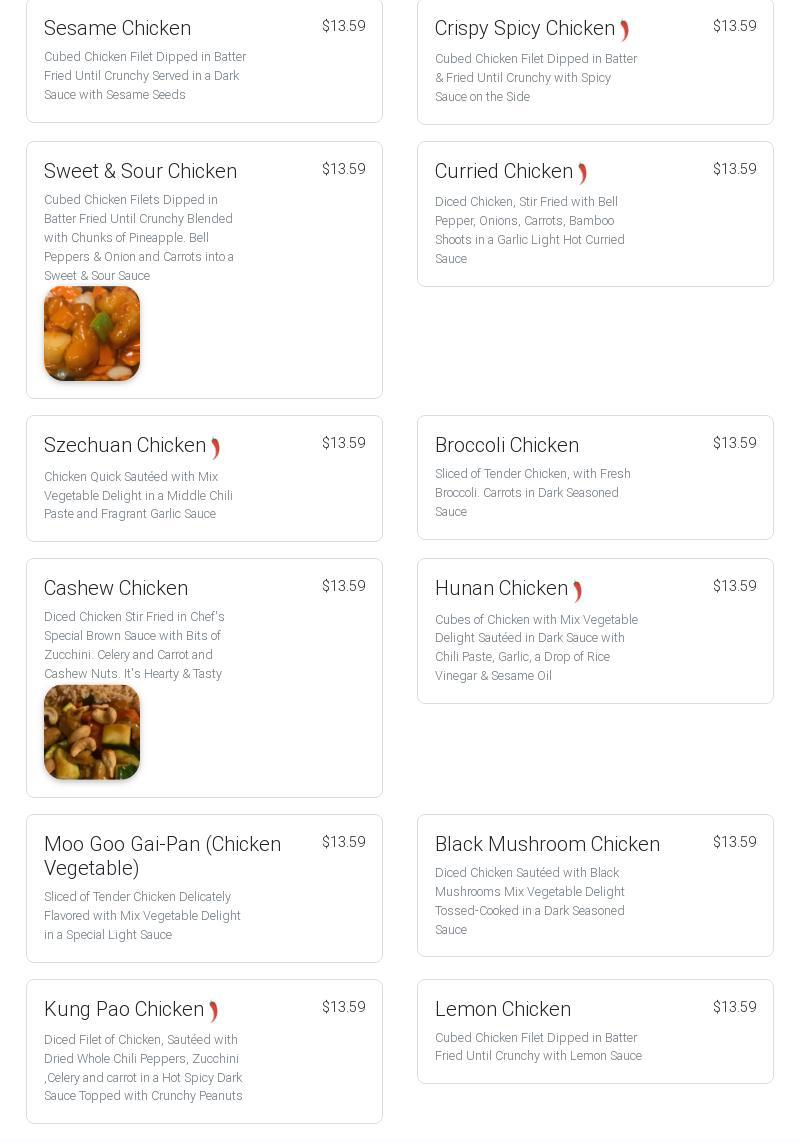800x1144 pixels.
Task: Click the chili pepper icon by Szechuan Chicken
Action: pyautogui.click(x=215, y=448)
